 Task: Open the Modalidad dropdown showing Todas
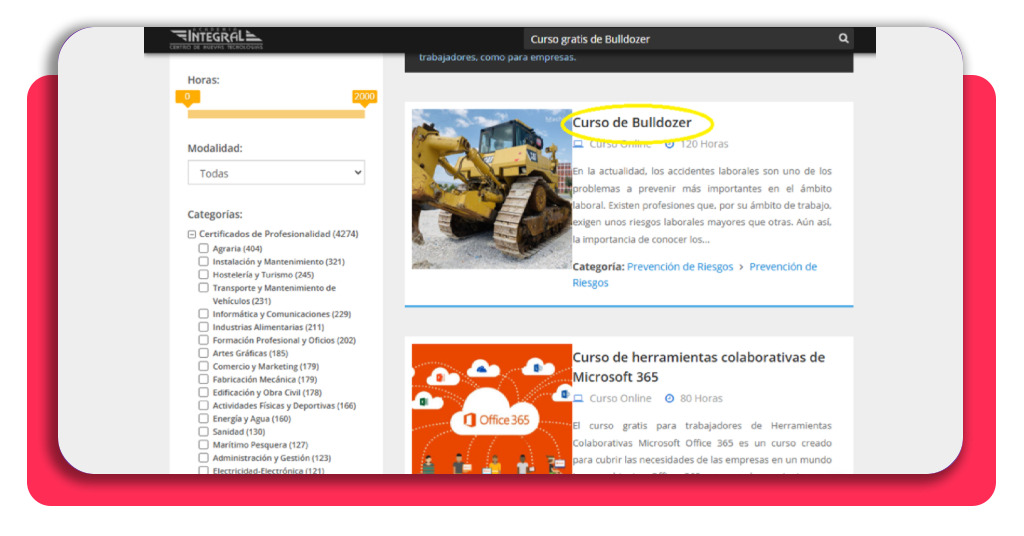tap(276, 173)
